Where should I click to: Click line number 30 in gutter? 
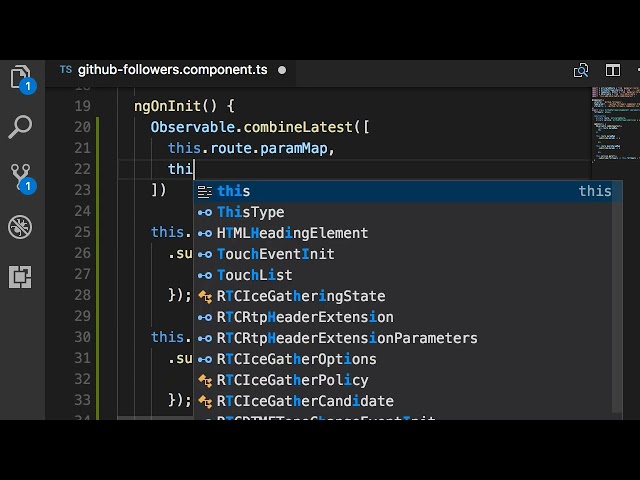[x=82, y=337]
